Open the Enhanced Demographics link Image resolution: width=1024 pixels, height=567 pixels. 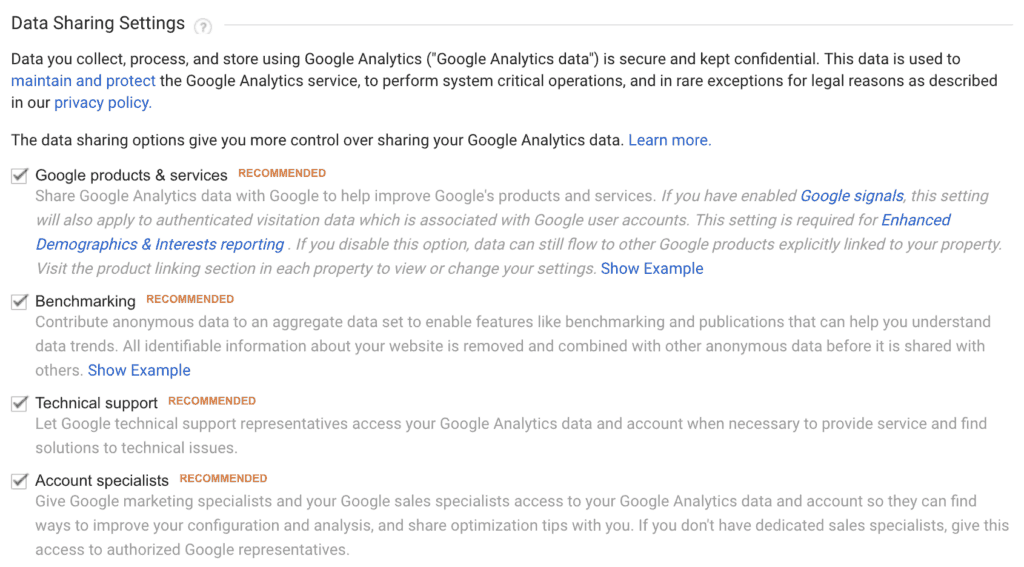click(x=916, y=220)
